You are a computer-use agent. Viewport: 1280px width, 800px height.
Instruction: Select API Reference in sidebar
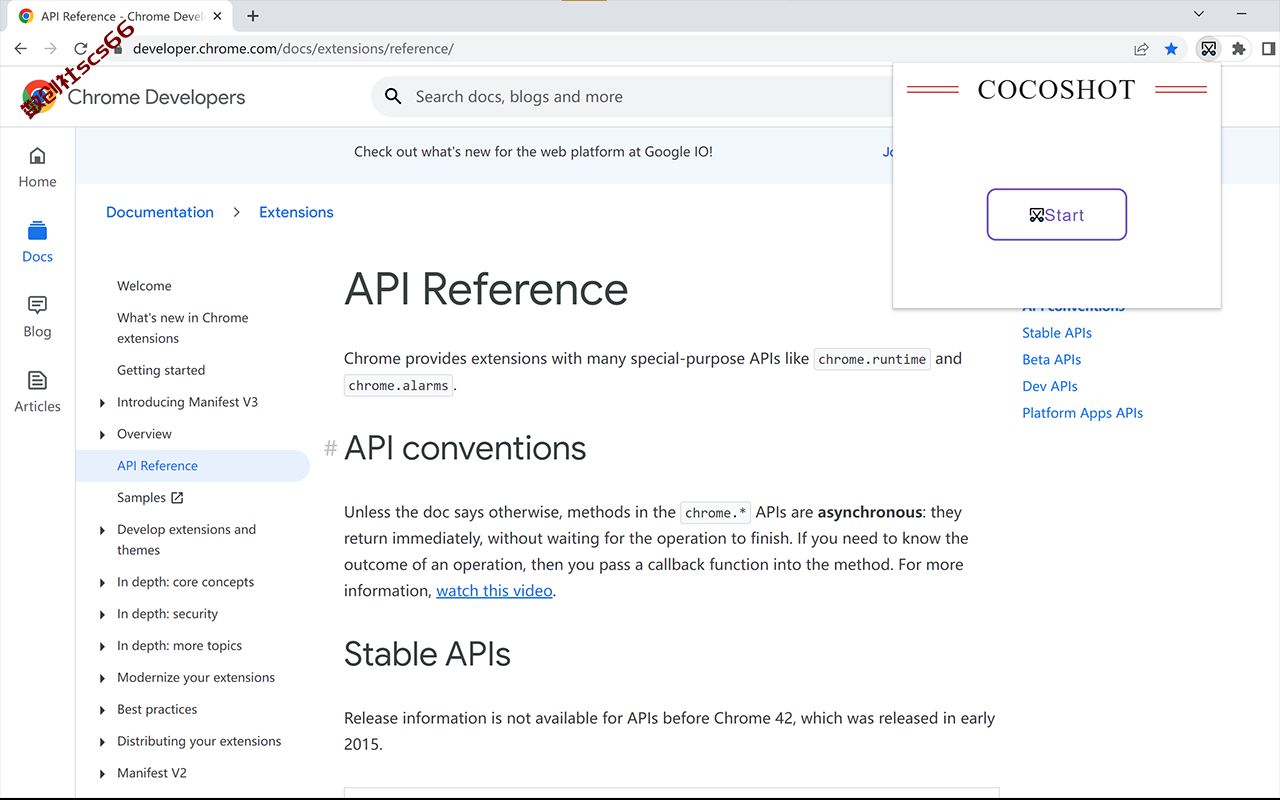(193, 466)
